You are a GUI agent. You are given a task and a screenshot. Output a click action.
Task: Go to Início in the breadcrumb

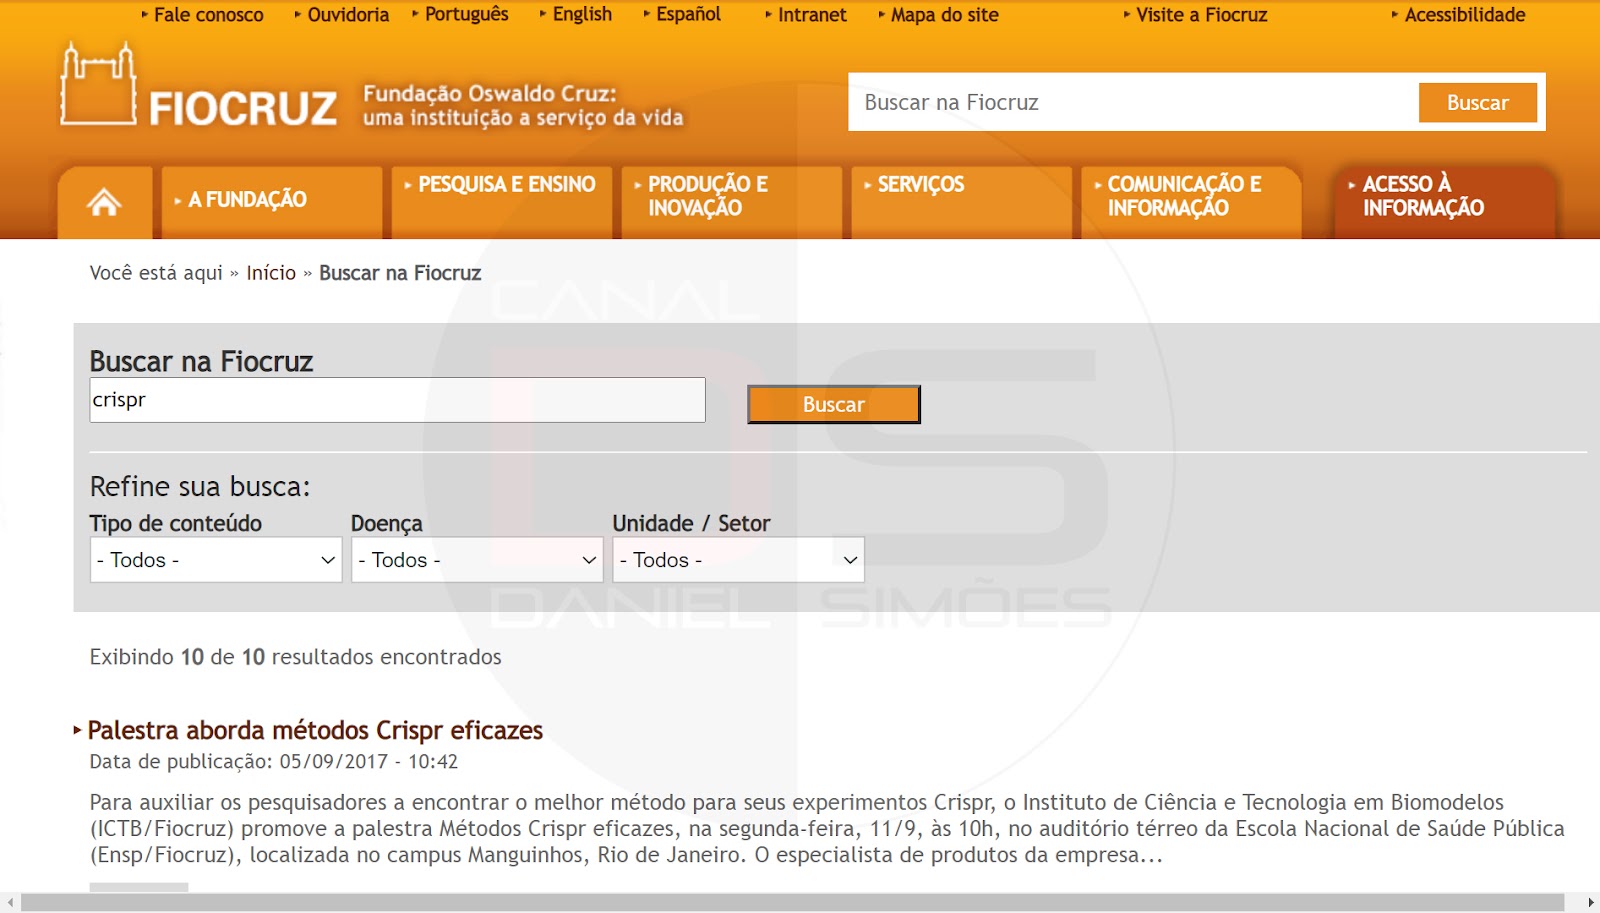click(x=271, y=273)
